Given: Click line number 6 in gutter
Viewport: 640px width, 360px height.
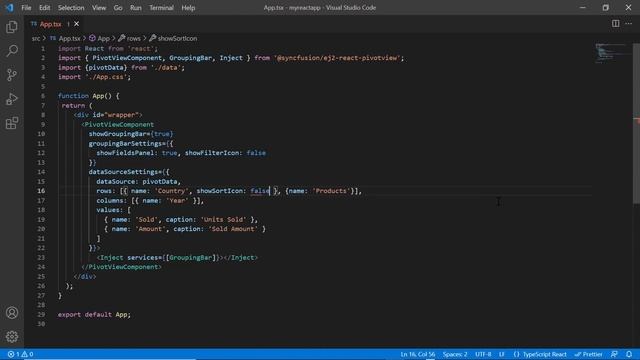Looking at the screenshot, I should (43, 96).
